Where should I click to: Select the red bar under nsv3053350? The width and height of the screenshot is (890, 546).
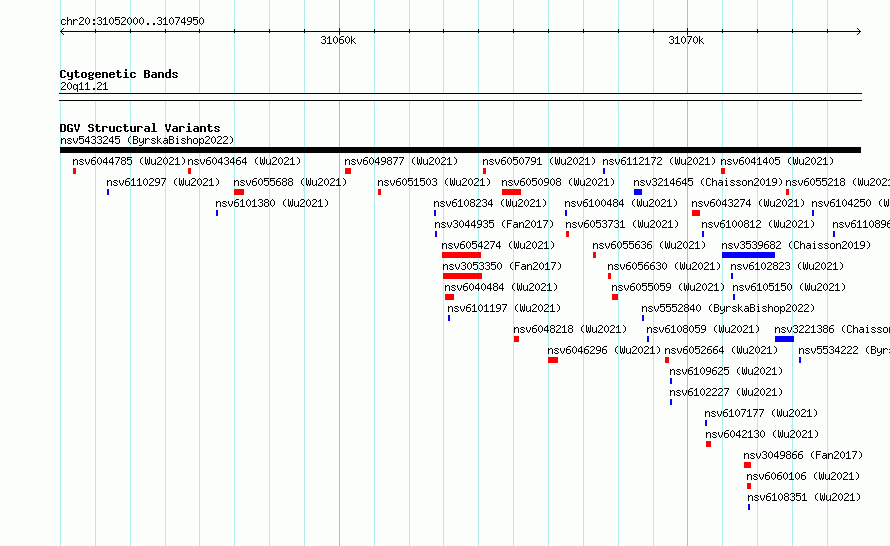pos(463,276)
